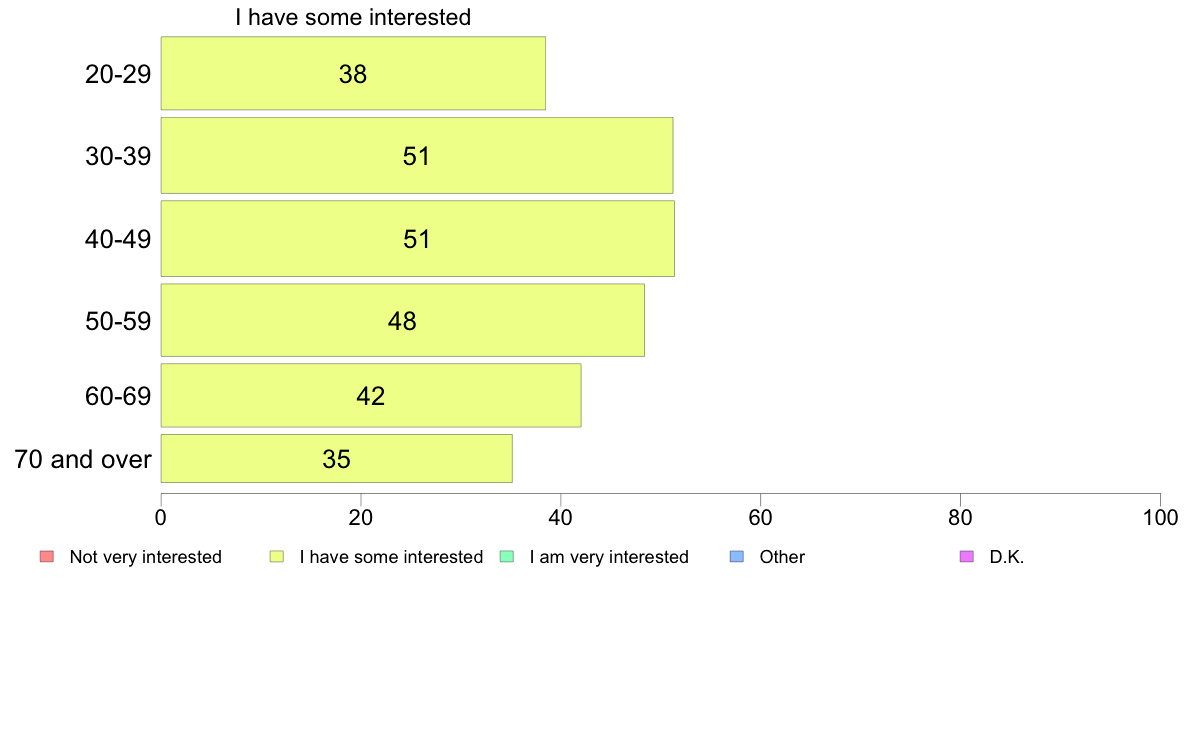Select the 70 and over bar
Viewport: 1188px width, 736px height.
336,459
